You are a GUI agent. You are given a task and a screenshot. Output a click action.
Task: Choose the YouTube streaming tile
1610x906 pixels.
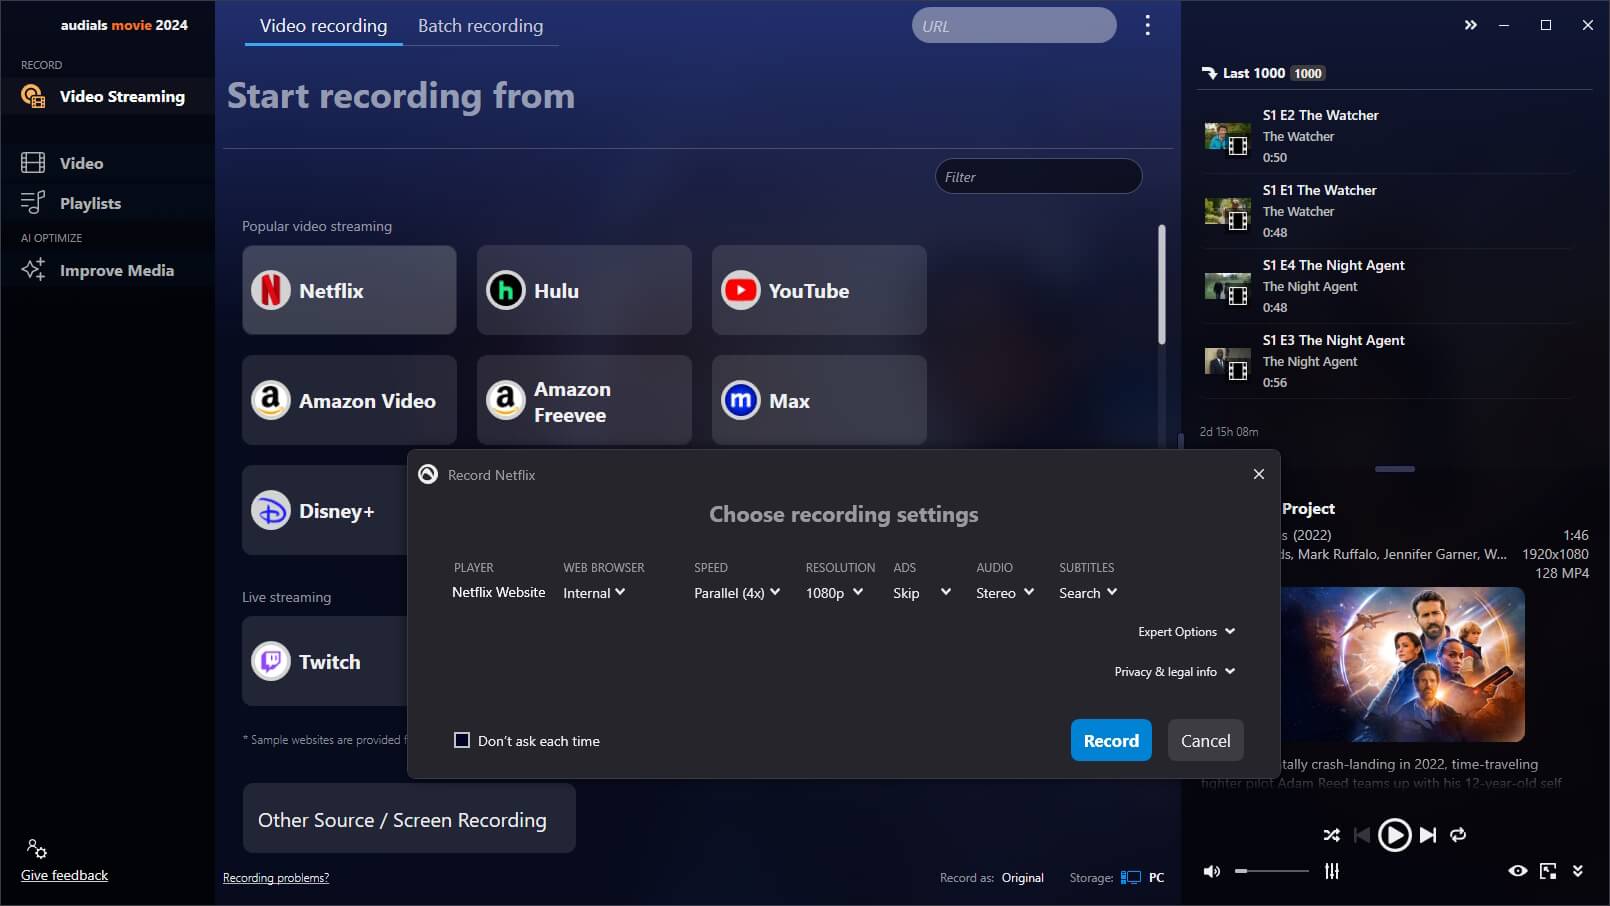(819, 290)
